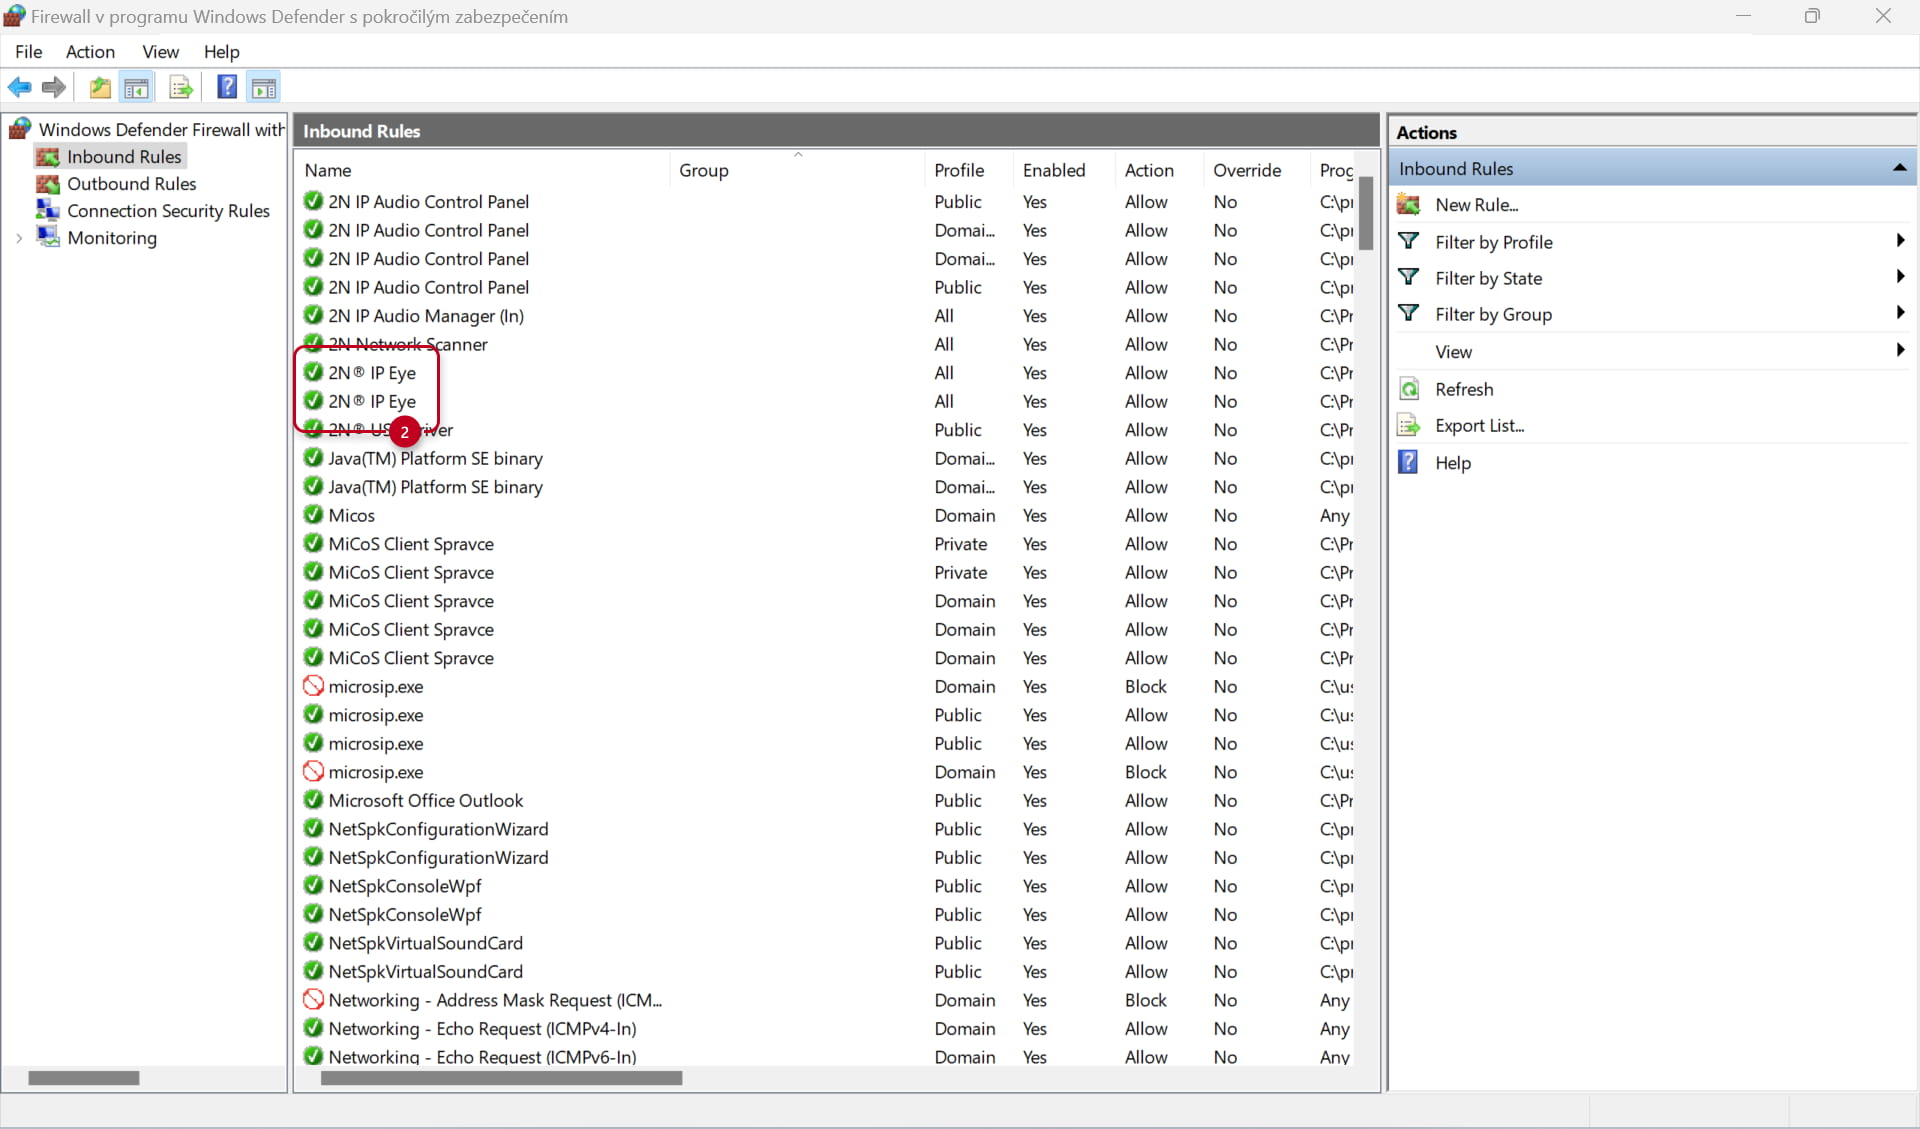Open the Filter by State submenu arrow
The image size is (1920, 1129).
1900,277
